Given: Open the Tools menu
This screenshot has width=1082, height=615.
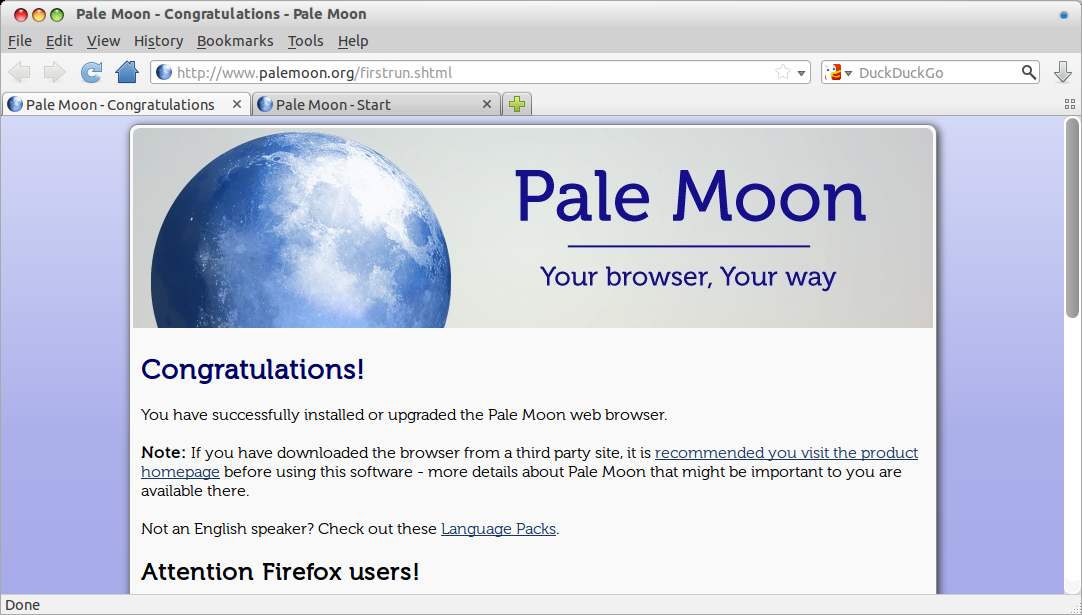Looking at the screenshot, I should coord(305,41).
